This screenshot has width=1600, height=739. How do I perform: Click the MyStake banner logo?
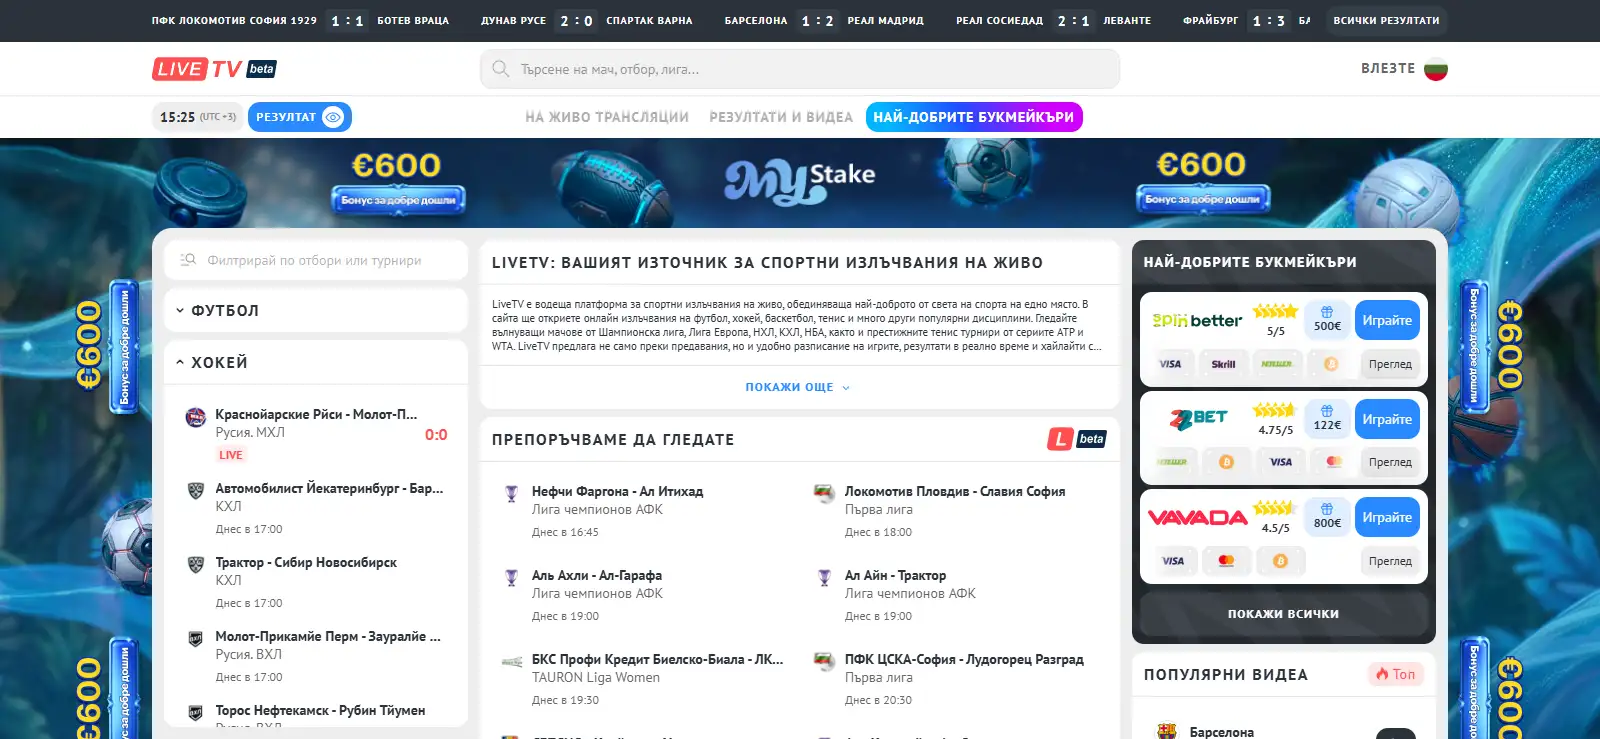(x=800, y=180)
